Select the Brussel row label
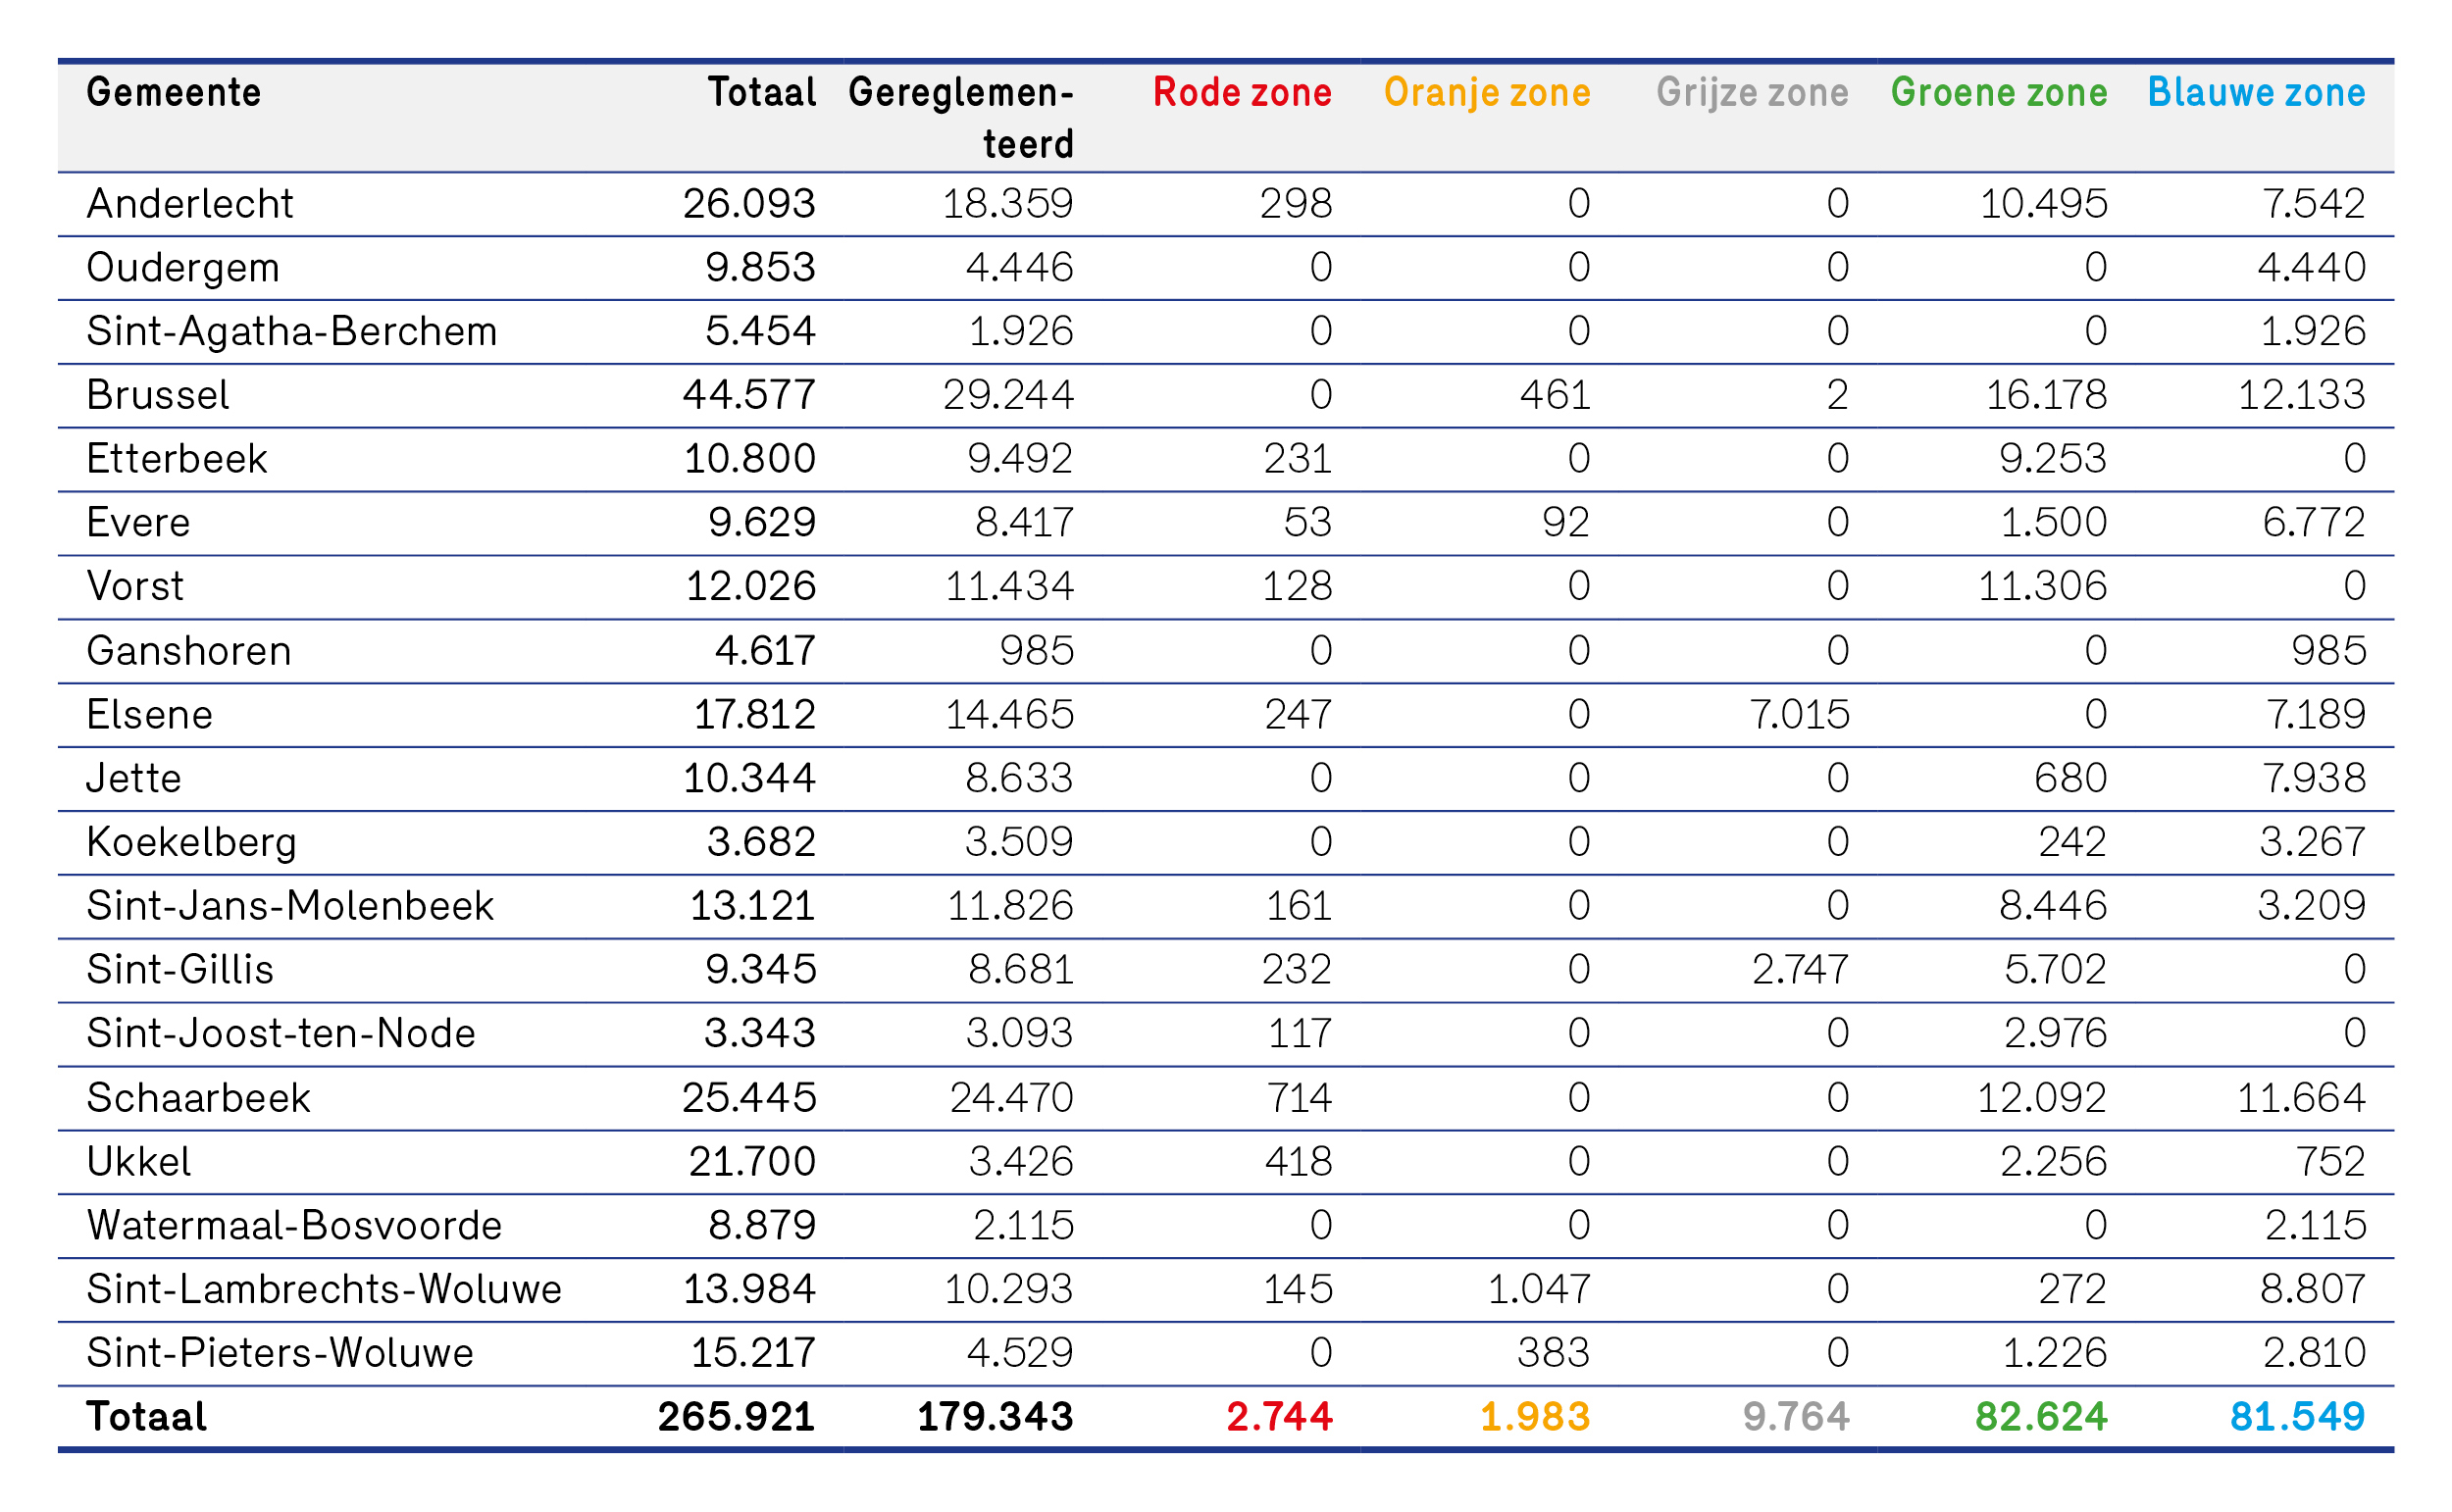This screenshot has height=1512, width=2452. (158, 395)
